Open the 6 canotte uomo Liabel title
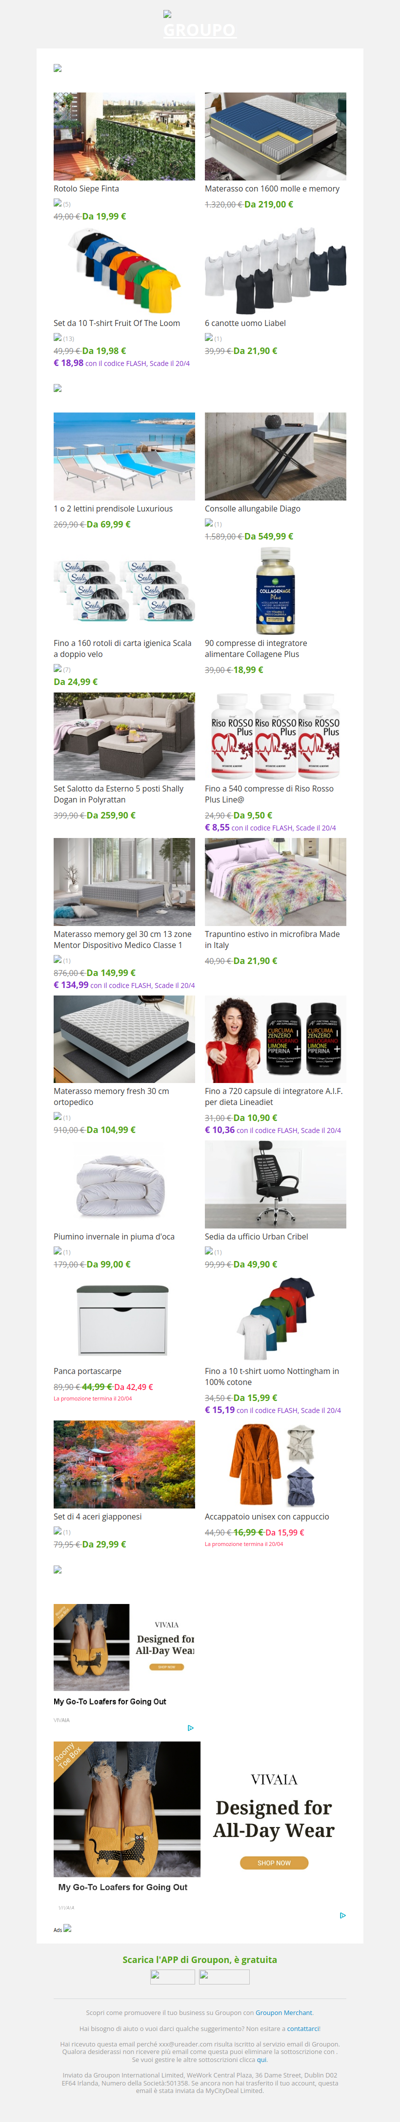 [245, 323]
